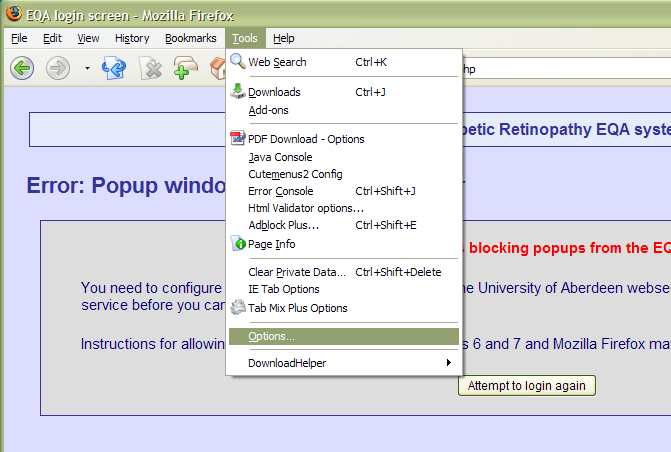Open Adblock Plus from the menu
This screenshot has width=671, height=452.
pos(344,225)
